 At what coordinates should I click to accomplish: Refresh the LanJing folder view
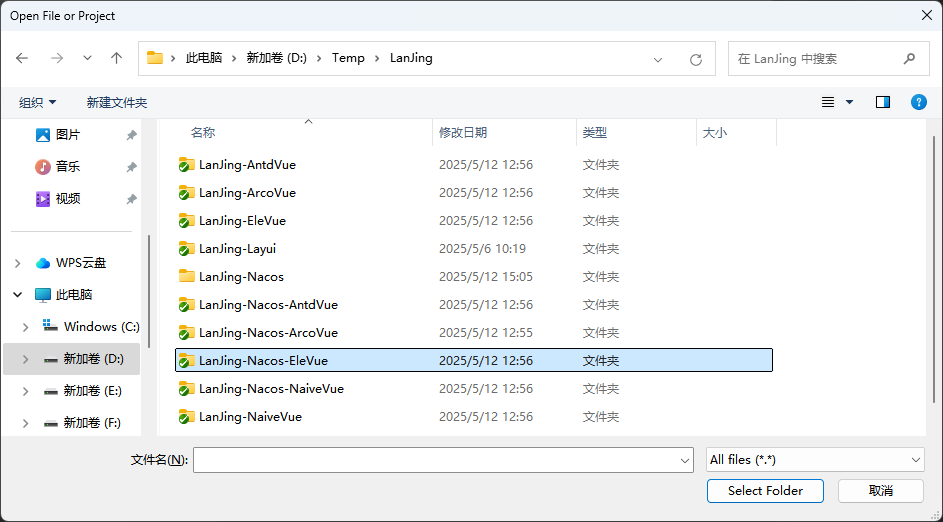pyautogui.click(x=696, y=59)
